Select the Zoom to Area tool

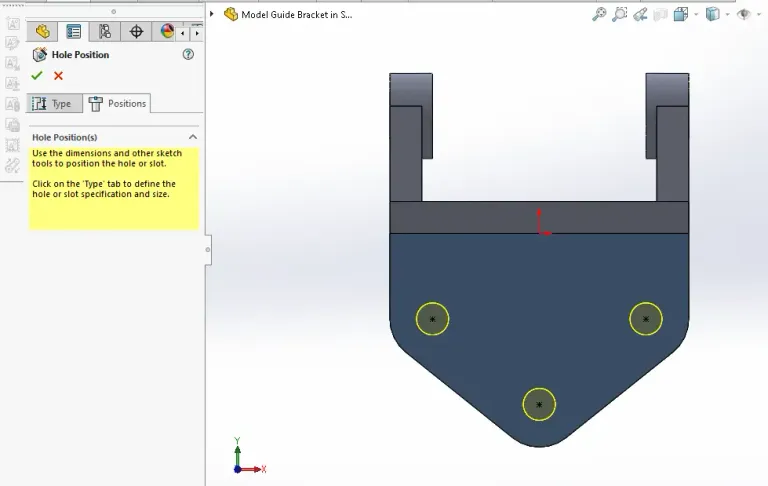click(x=620, y=14)
